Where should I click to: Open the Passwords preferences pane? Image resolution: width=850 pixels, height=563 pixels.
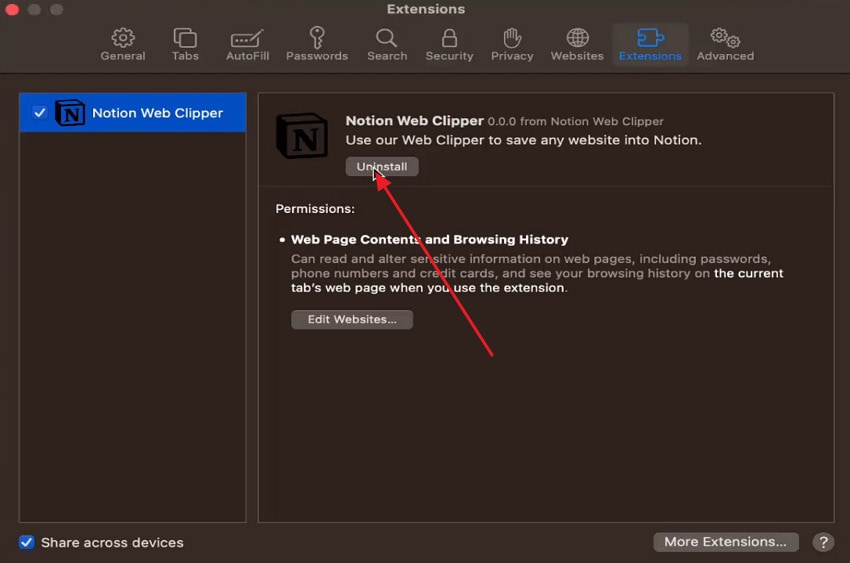click(317, 44)
